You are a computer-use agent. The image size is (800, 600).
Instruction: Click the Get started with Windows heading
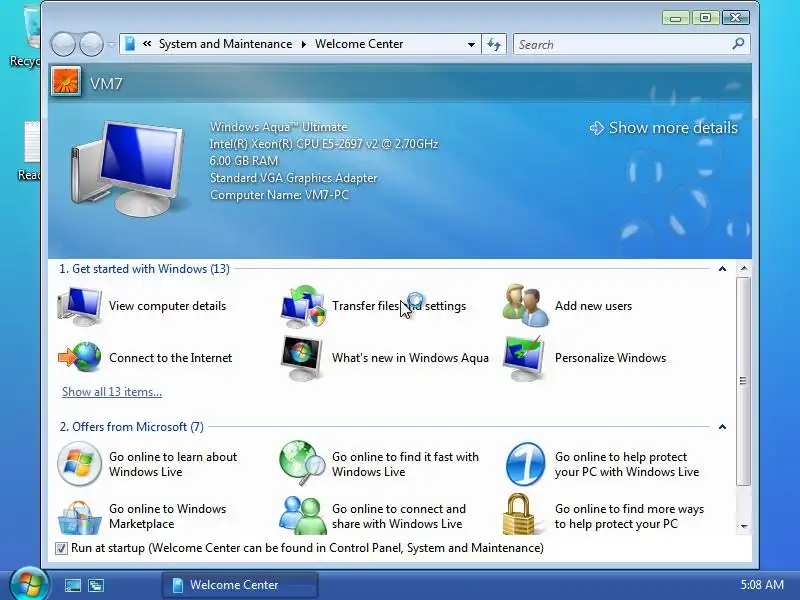pyautogui.click(x=144, y=269)
